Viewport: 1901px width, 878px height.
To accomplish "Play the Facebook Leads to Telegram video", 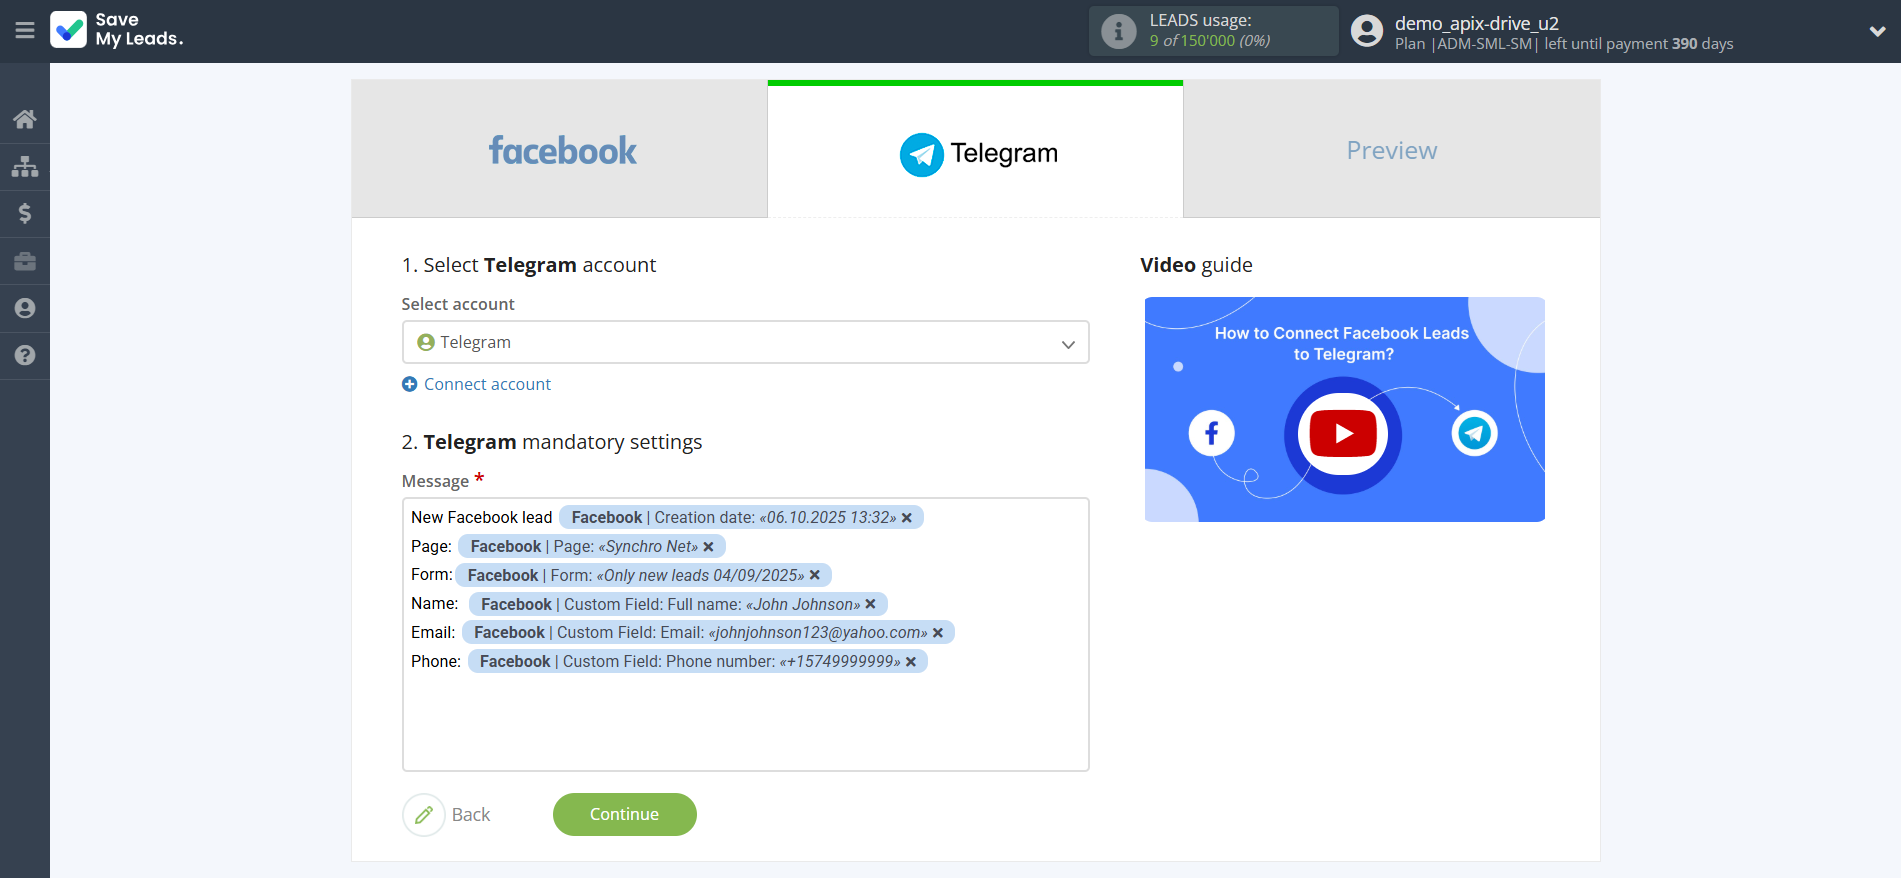I will pos(1343,434).
